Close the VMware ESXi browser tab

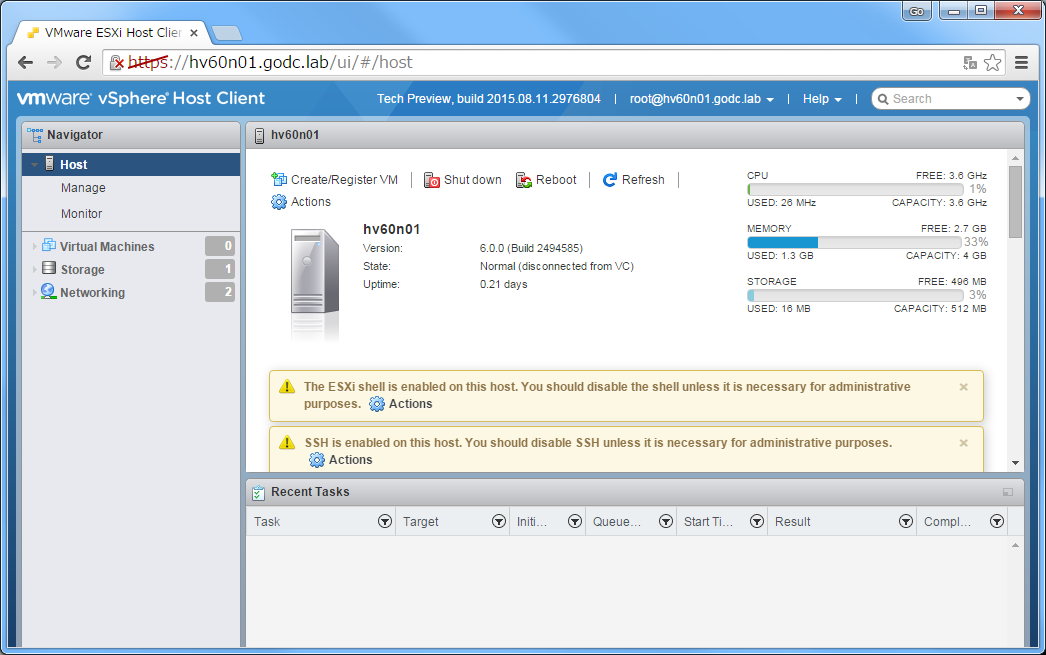coord(194,33)
